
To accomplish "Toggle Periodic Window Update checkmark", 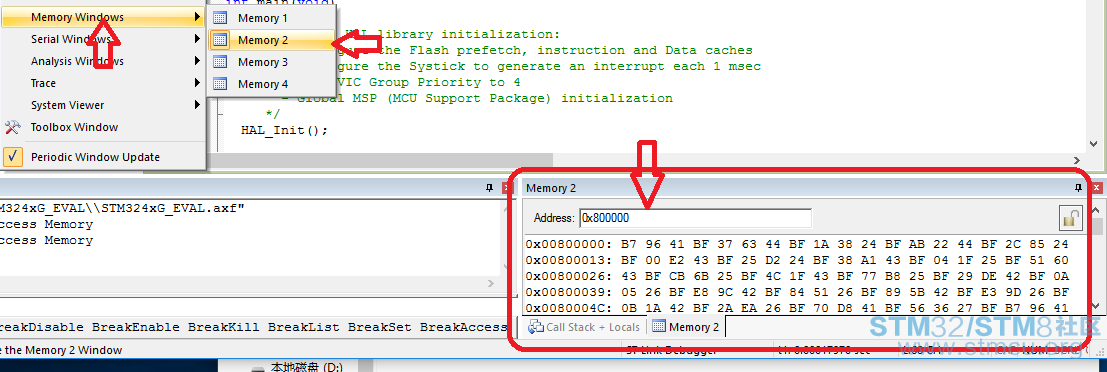I will tap(13, 157).
